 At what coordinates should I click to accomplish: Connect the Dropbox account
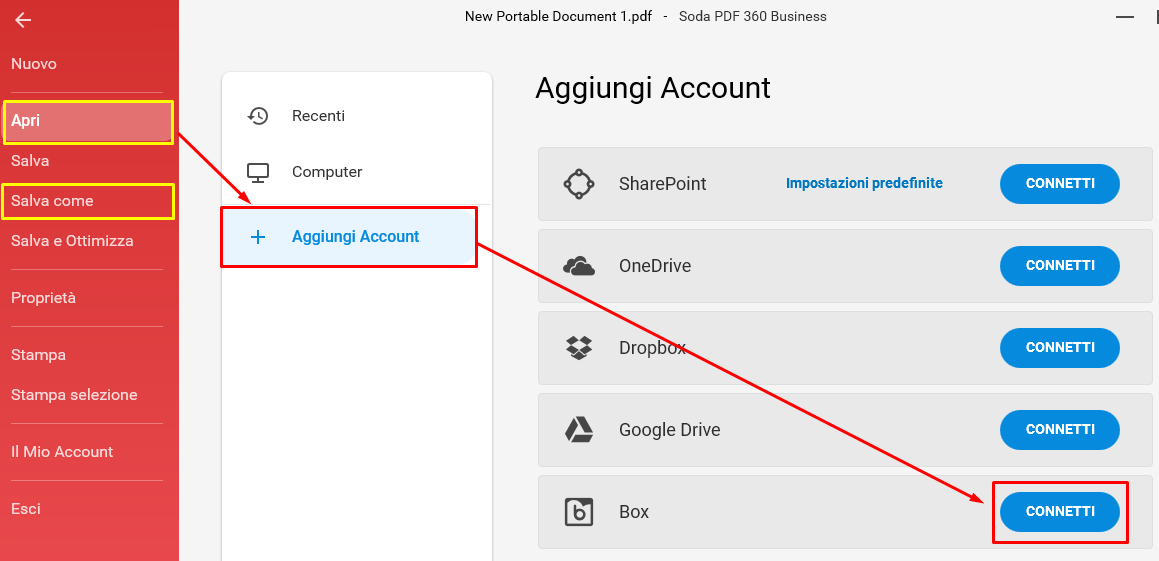[1060, 347]
